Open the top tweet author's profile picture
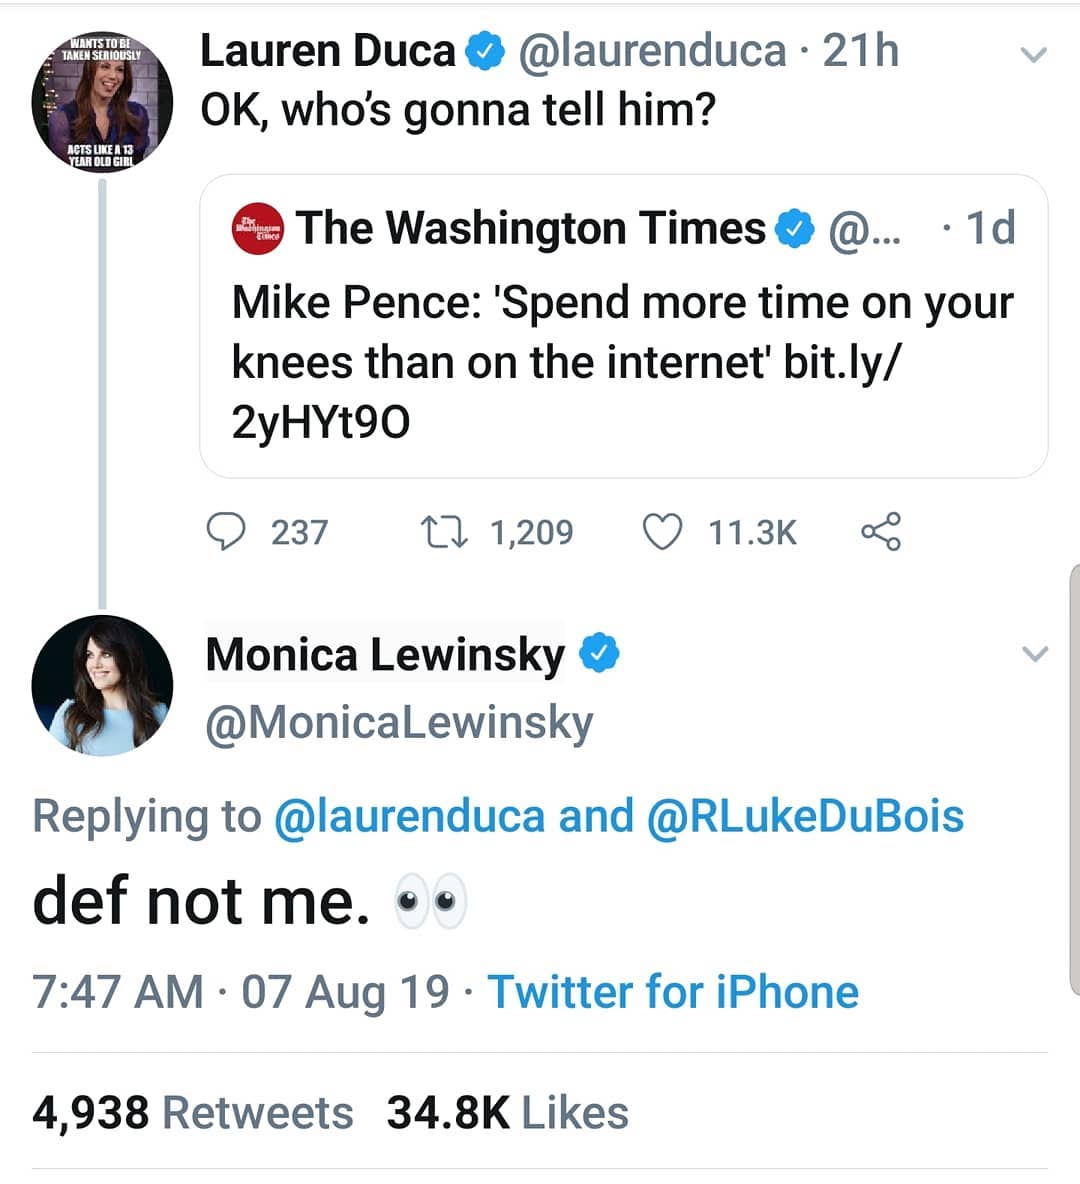This screenshot has height=1184, width=1080. (x=102, y=102)
